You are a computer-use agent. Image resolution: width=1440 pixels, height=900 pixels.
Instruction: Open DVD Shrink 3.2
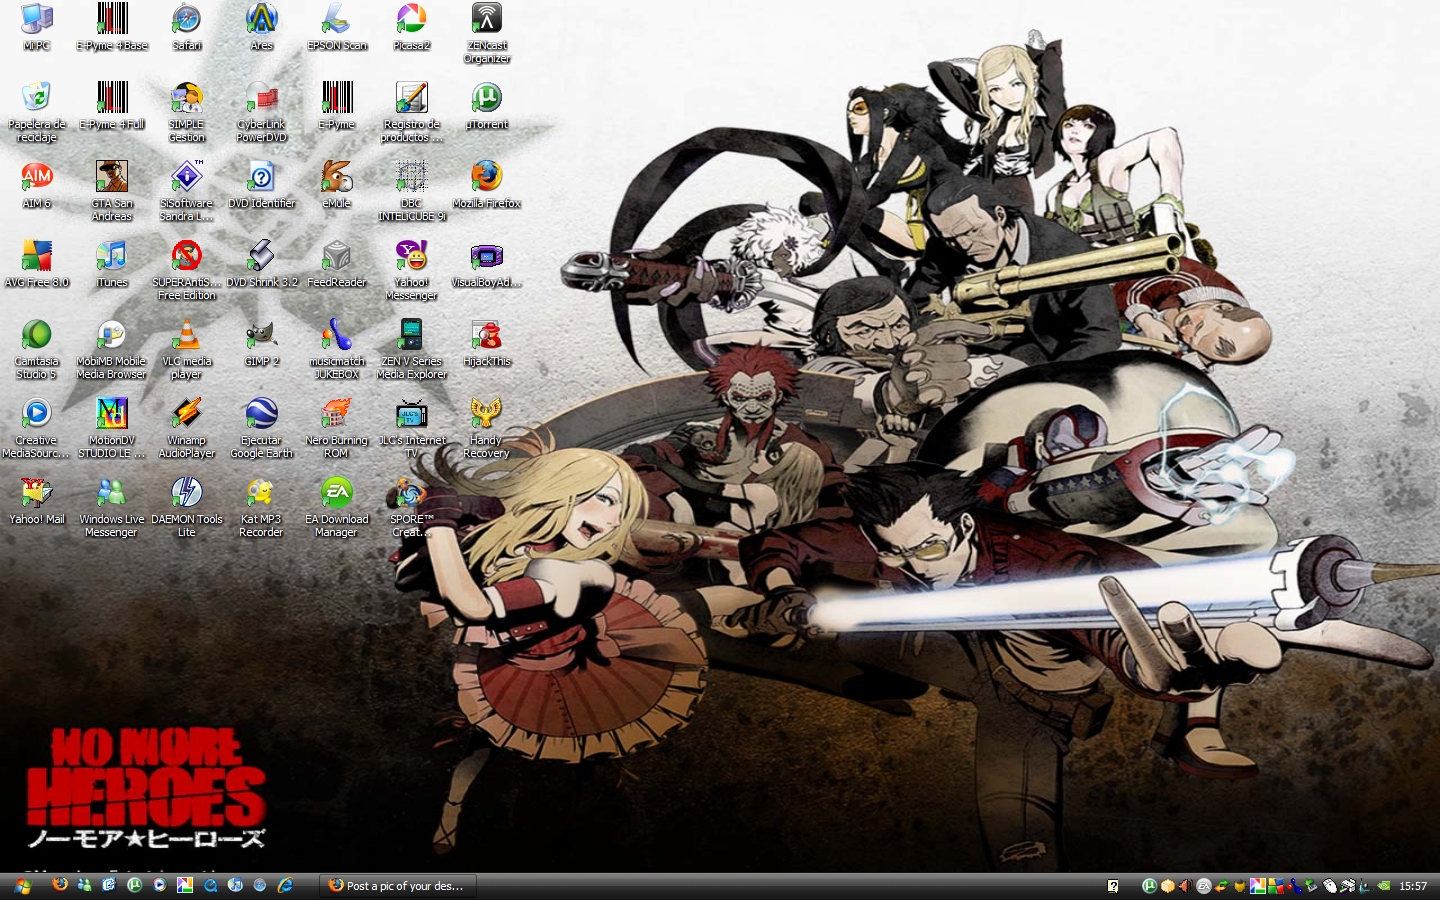click(x=262, y=264)
